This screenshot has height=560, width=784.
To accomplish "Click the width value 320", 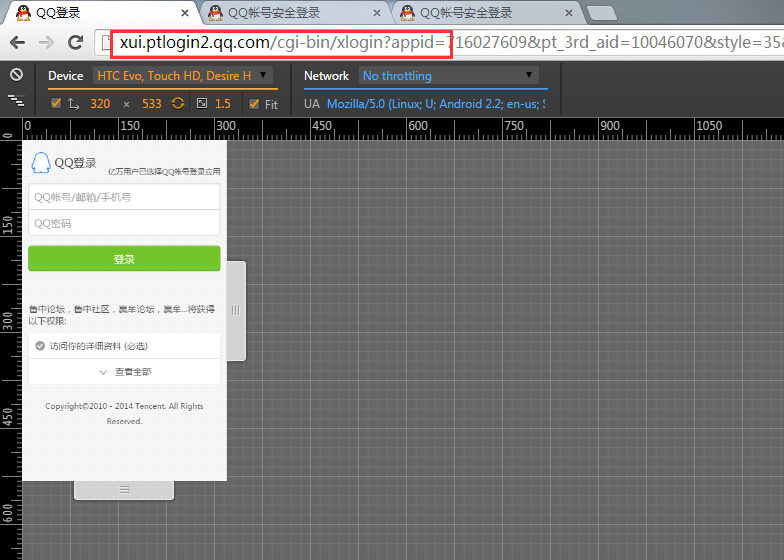I will click(100, 104).
